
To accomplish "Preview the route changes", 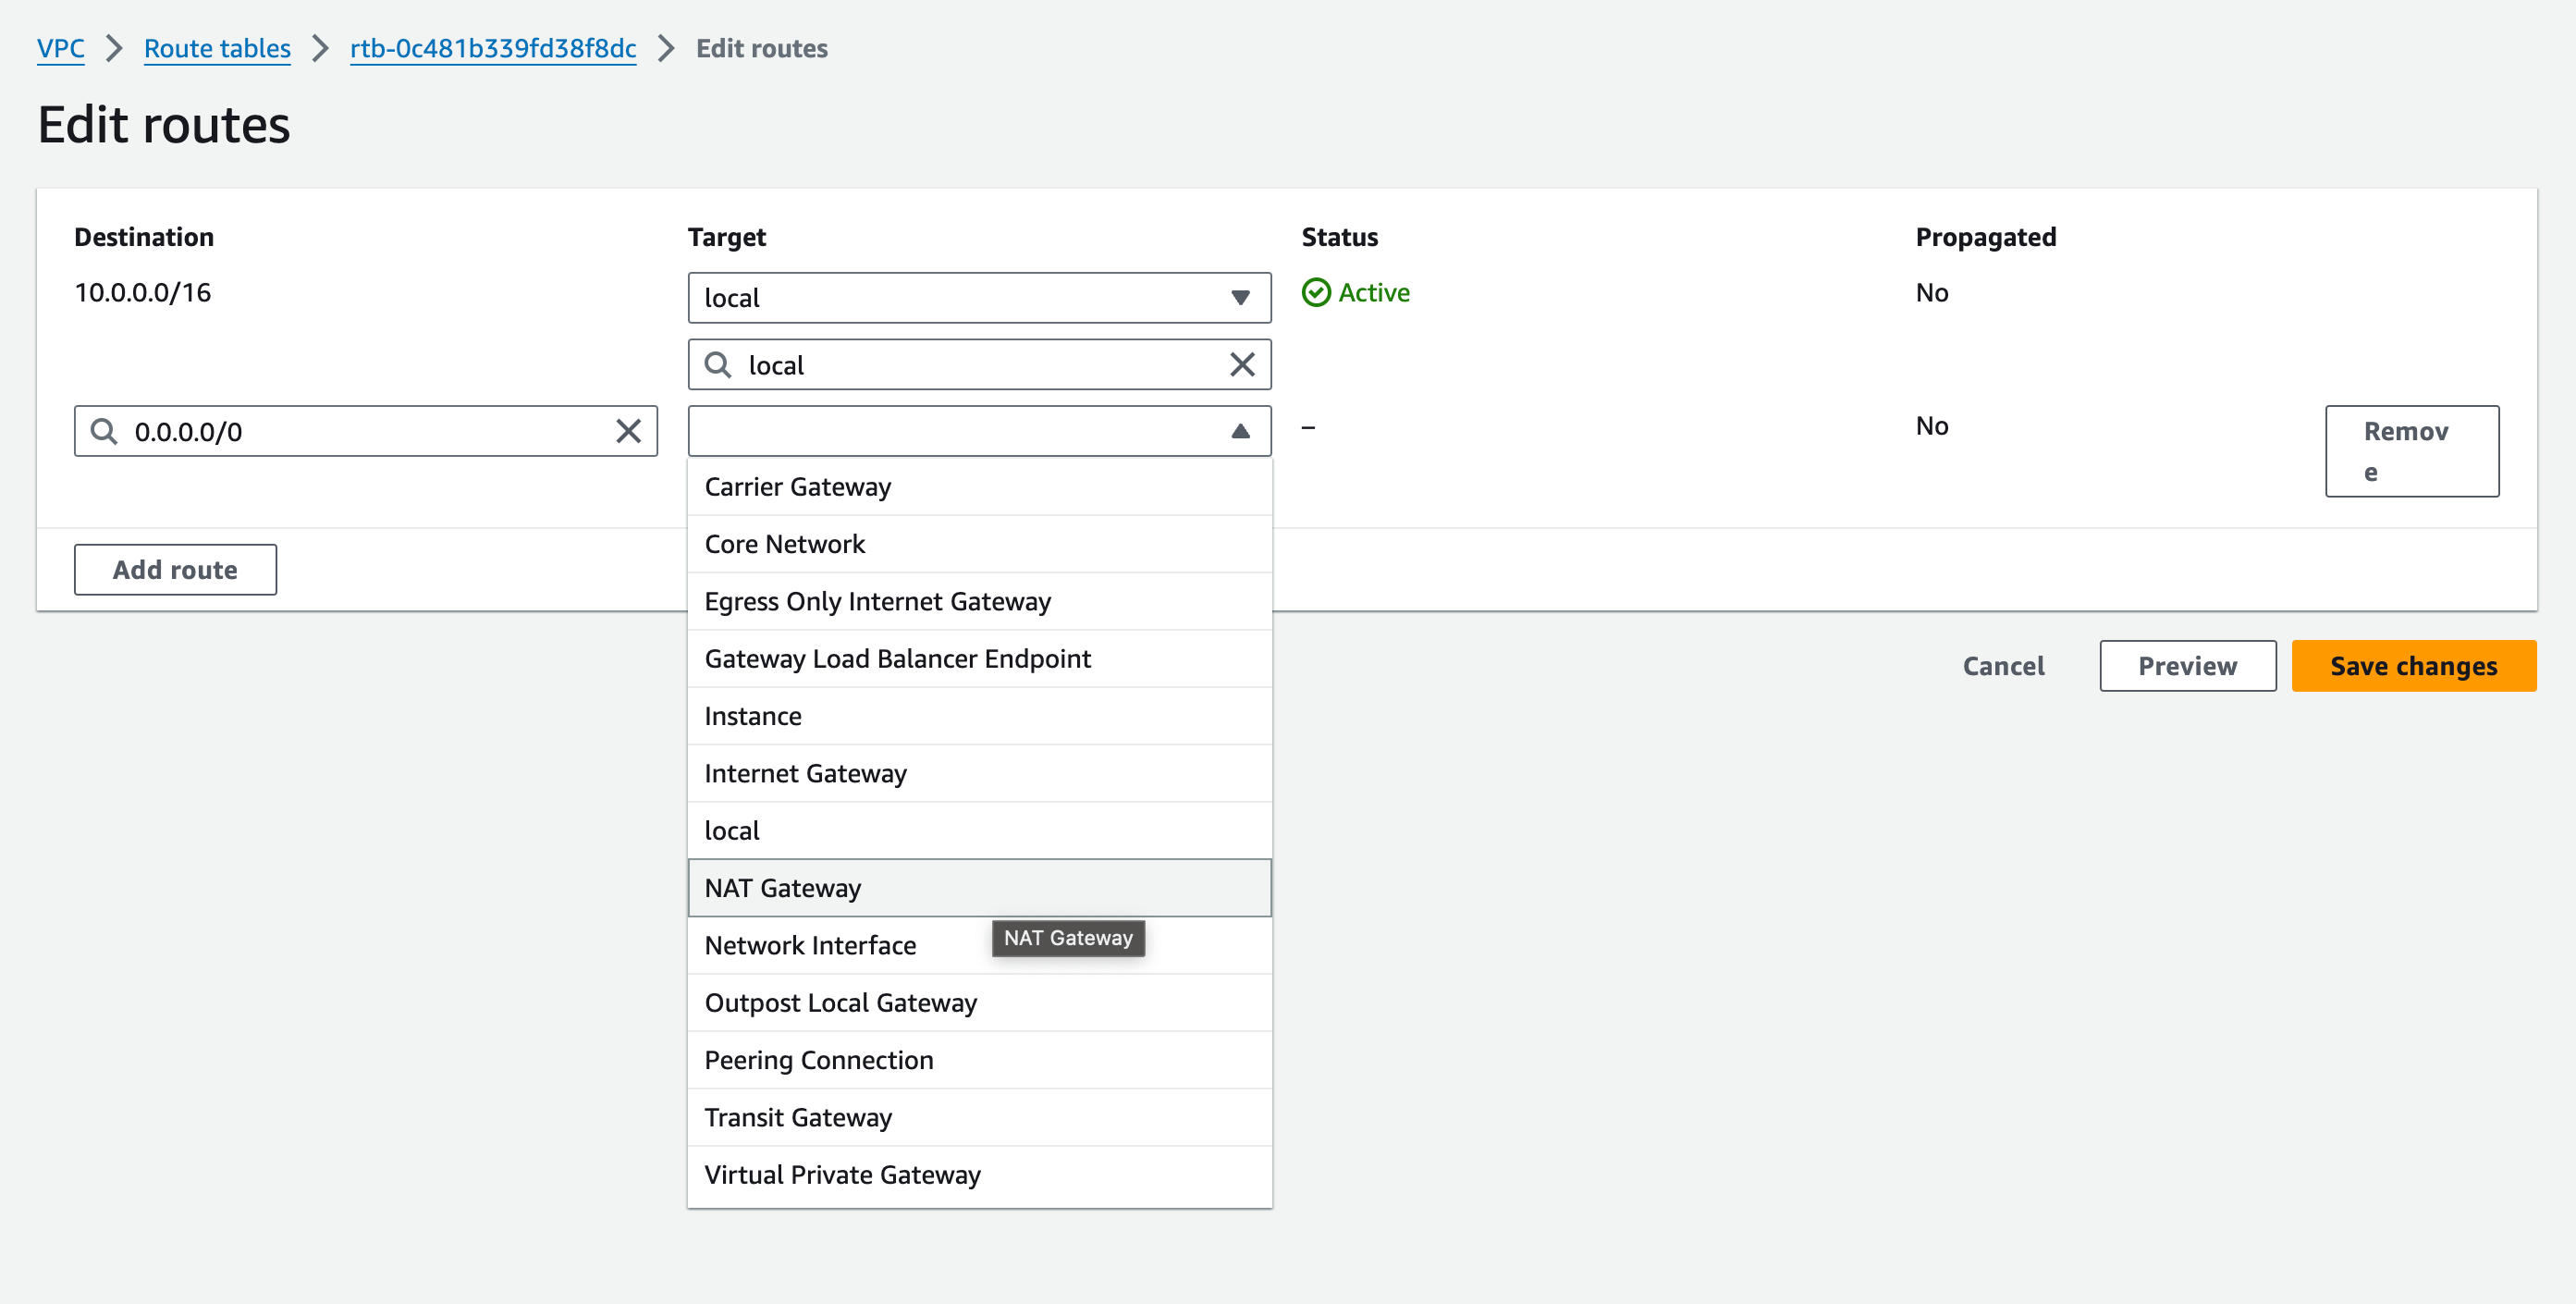I will click(x=2187, y=666).
